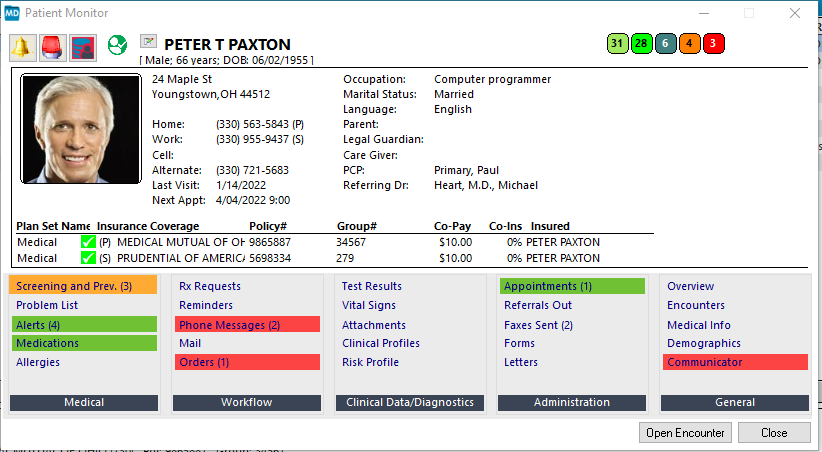This screenshot has width=822, height=452.
Task: Click the Open Encounter button
Action: (685, 433)
